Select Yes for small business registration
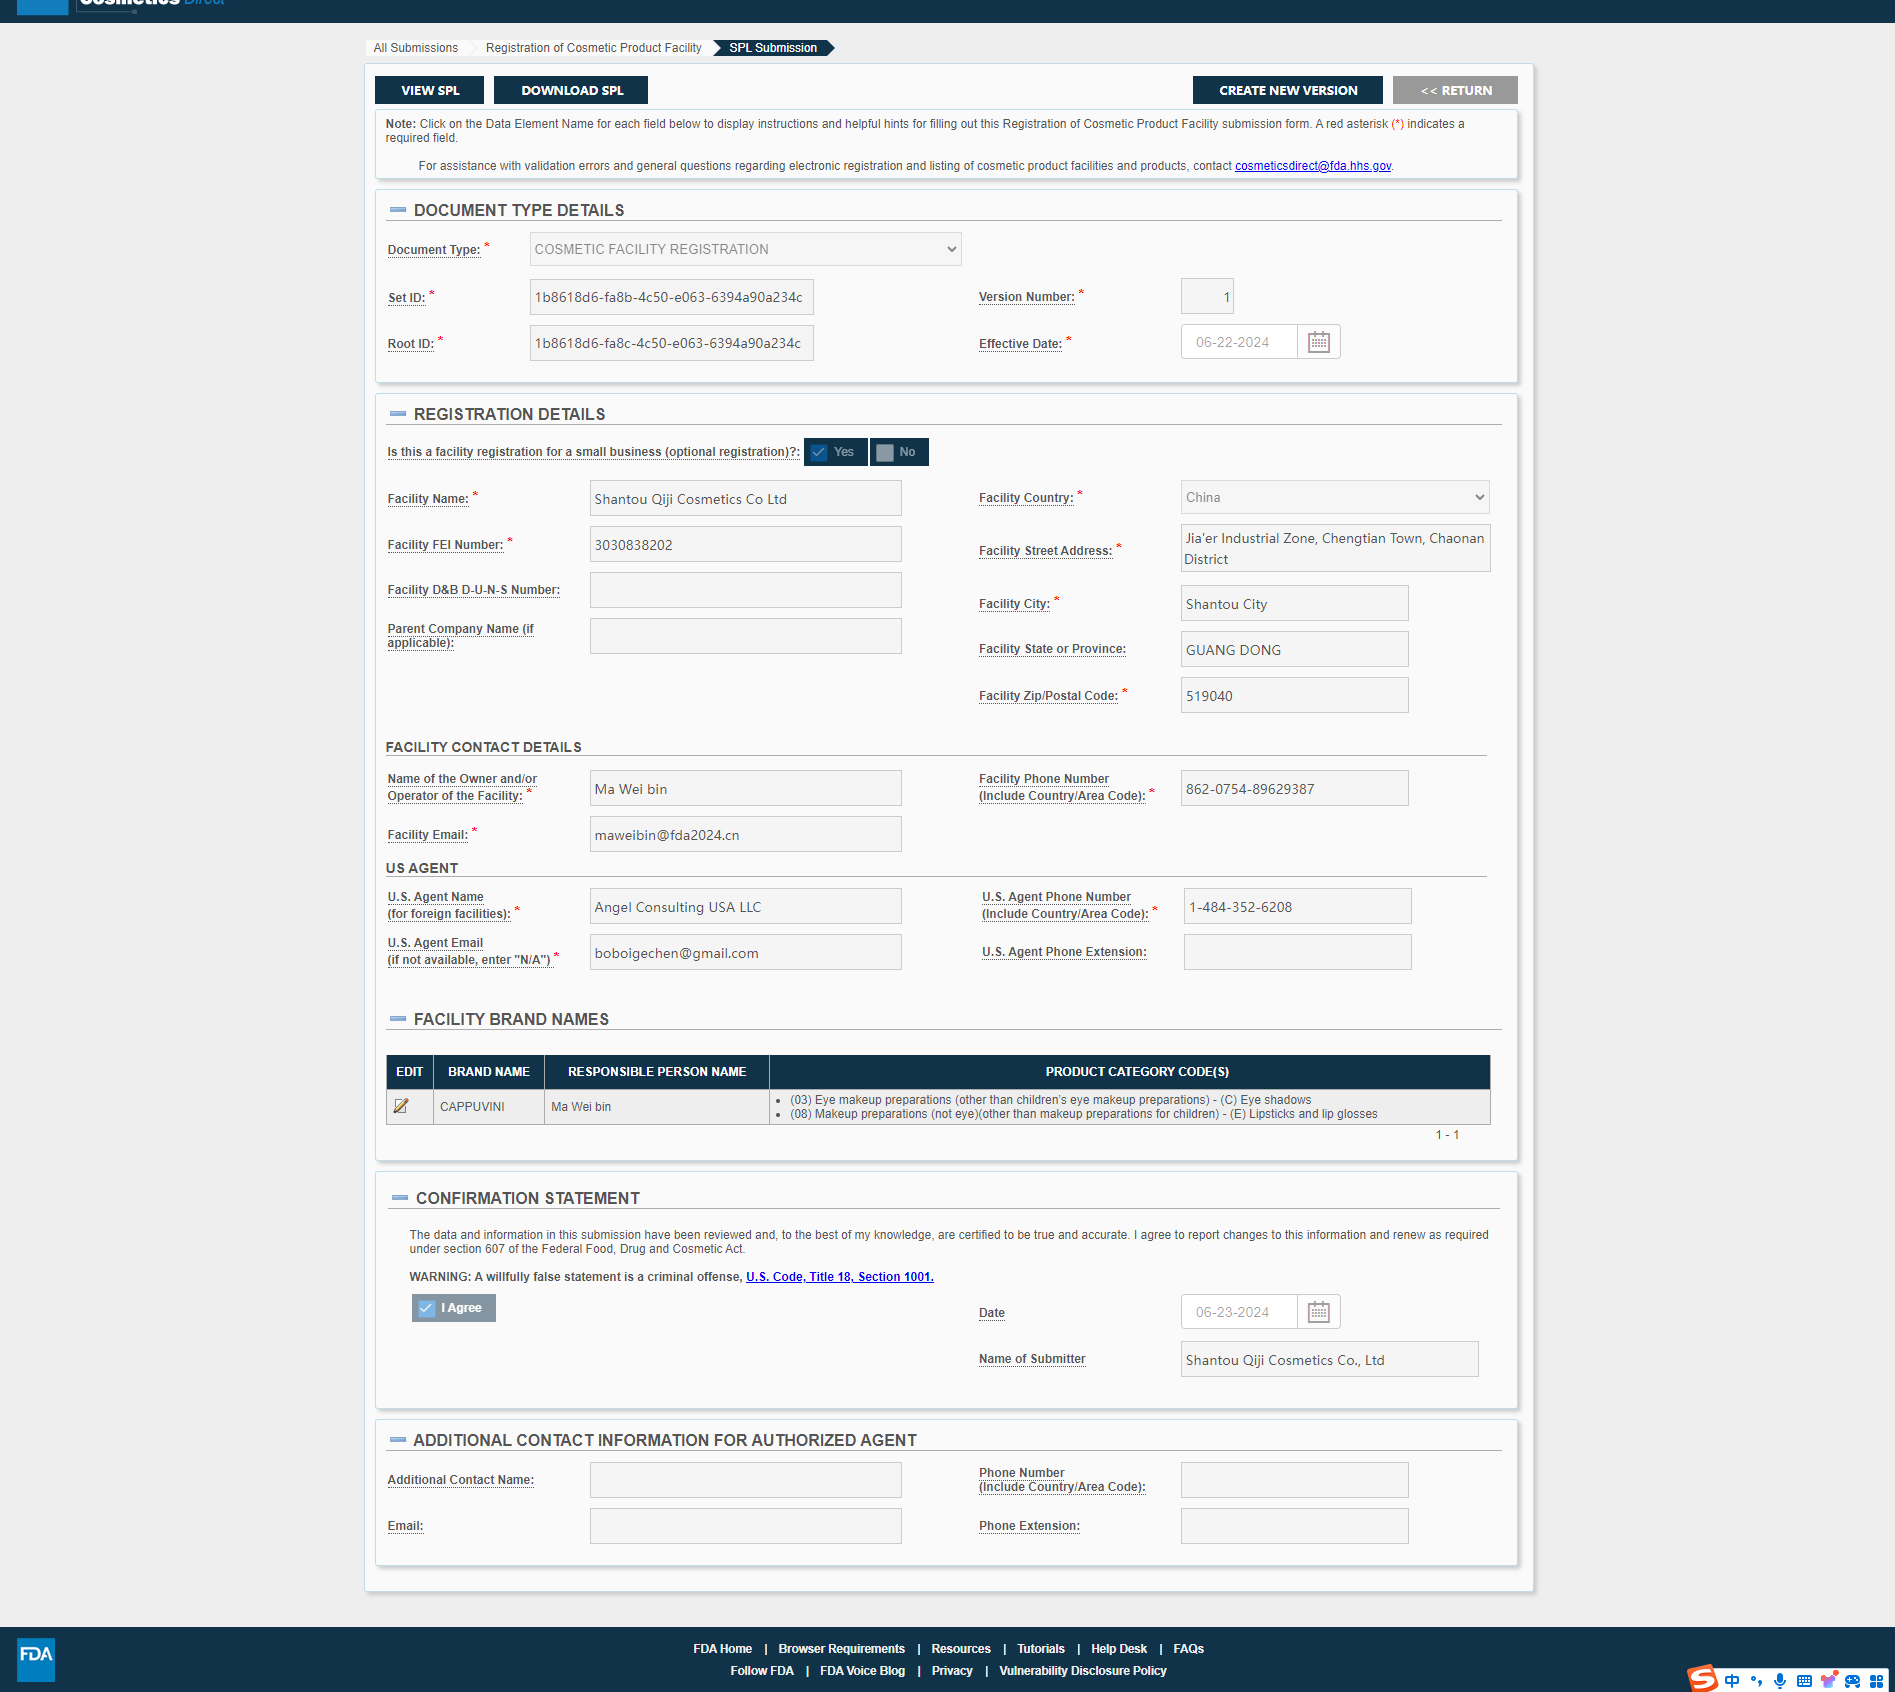Image resolution: width=1895 pixels, height=1692 pixels. pos(835,452)
